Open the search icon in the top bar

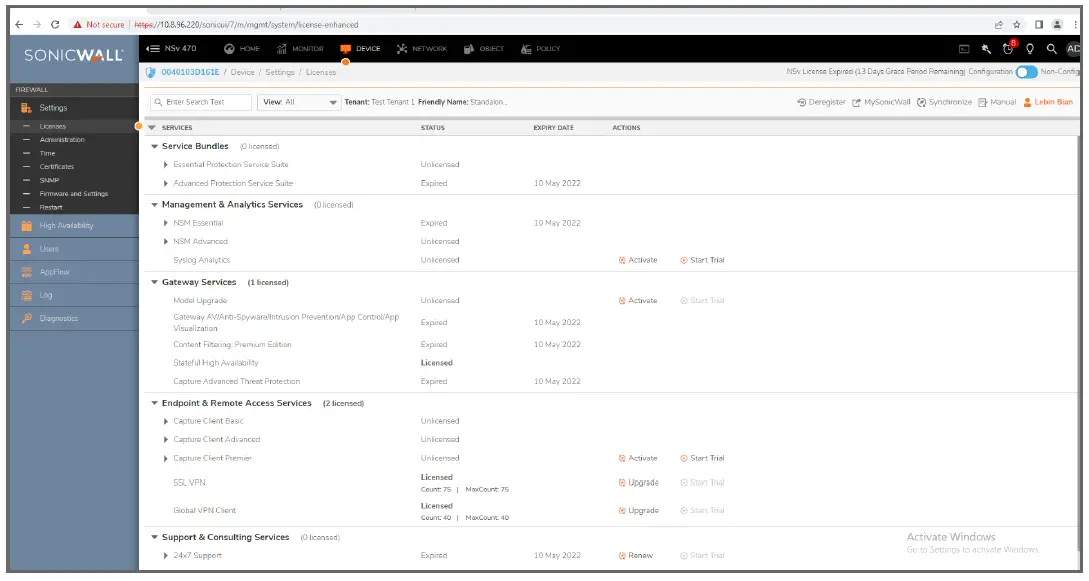point(1051,48)
